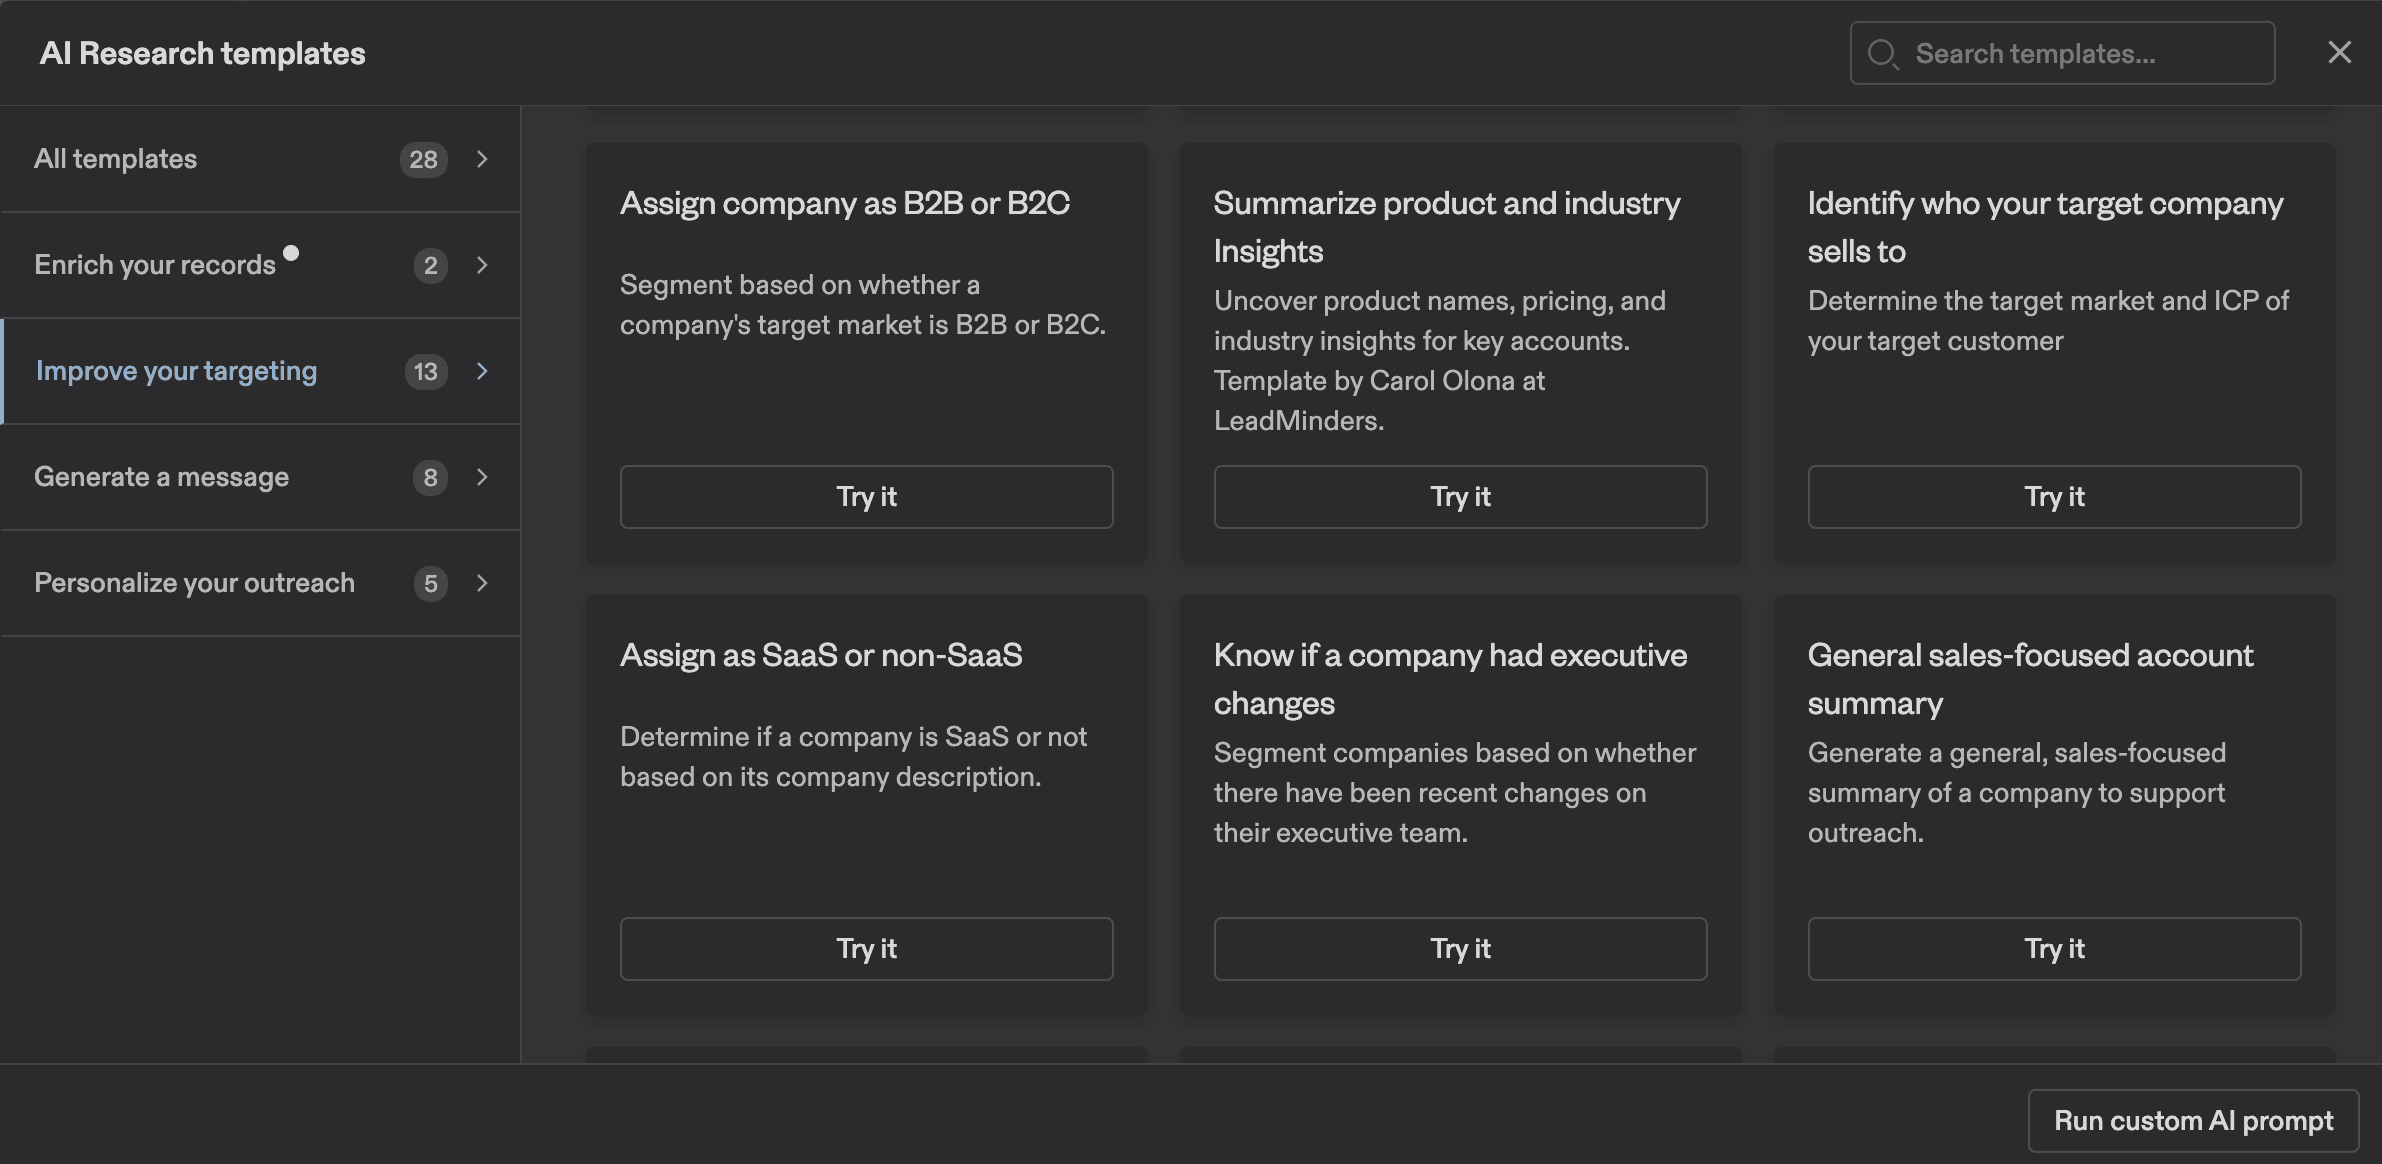Image resolution: width=2382 pixels, height=1164 pixels.
Task: Try the Know if a company had executive changes template
Action: [1459, 948]
